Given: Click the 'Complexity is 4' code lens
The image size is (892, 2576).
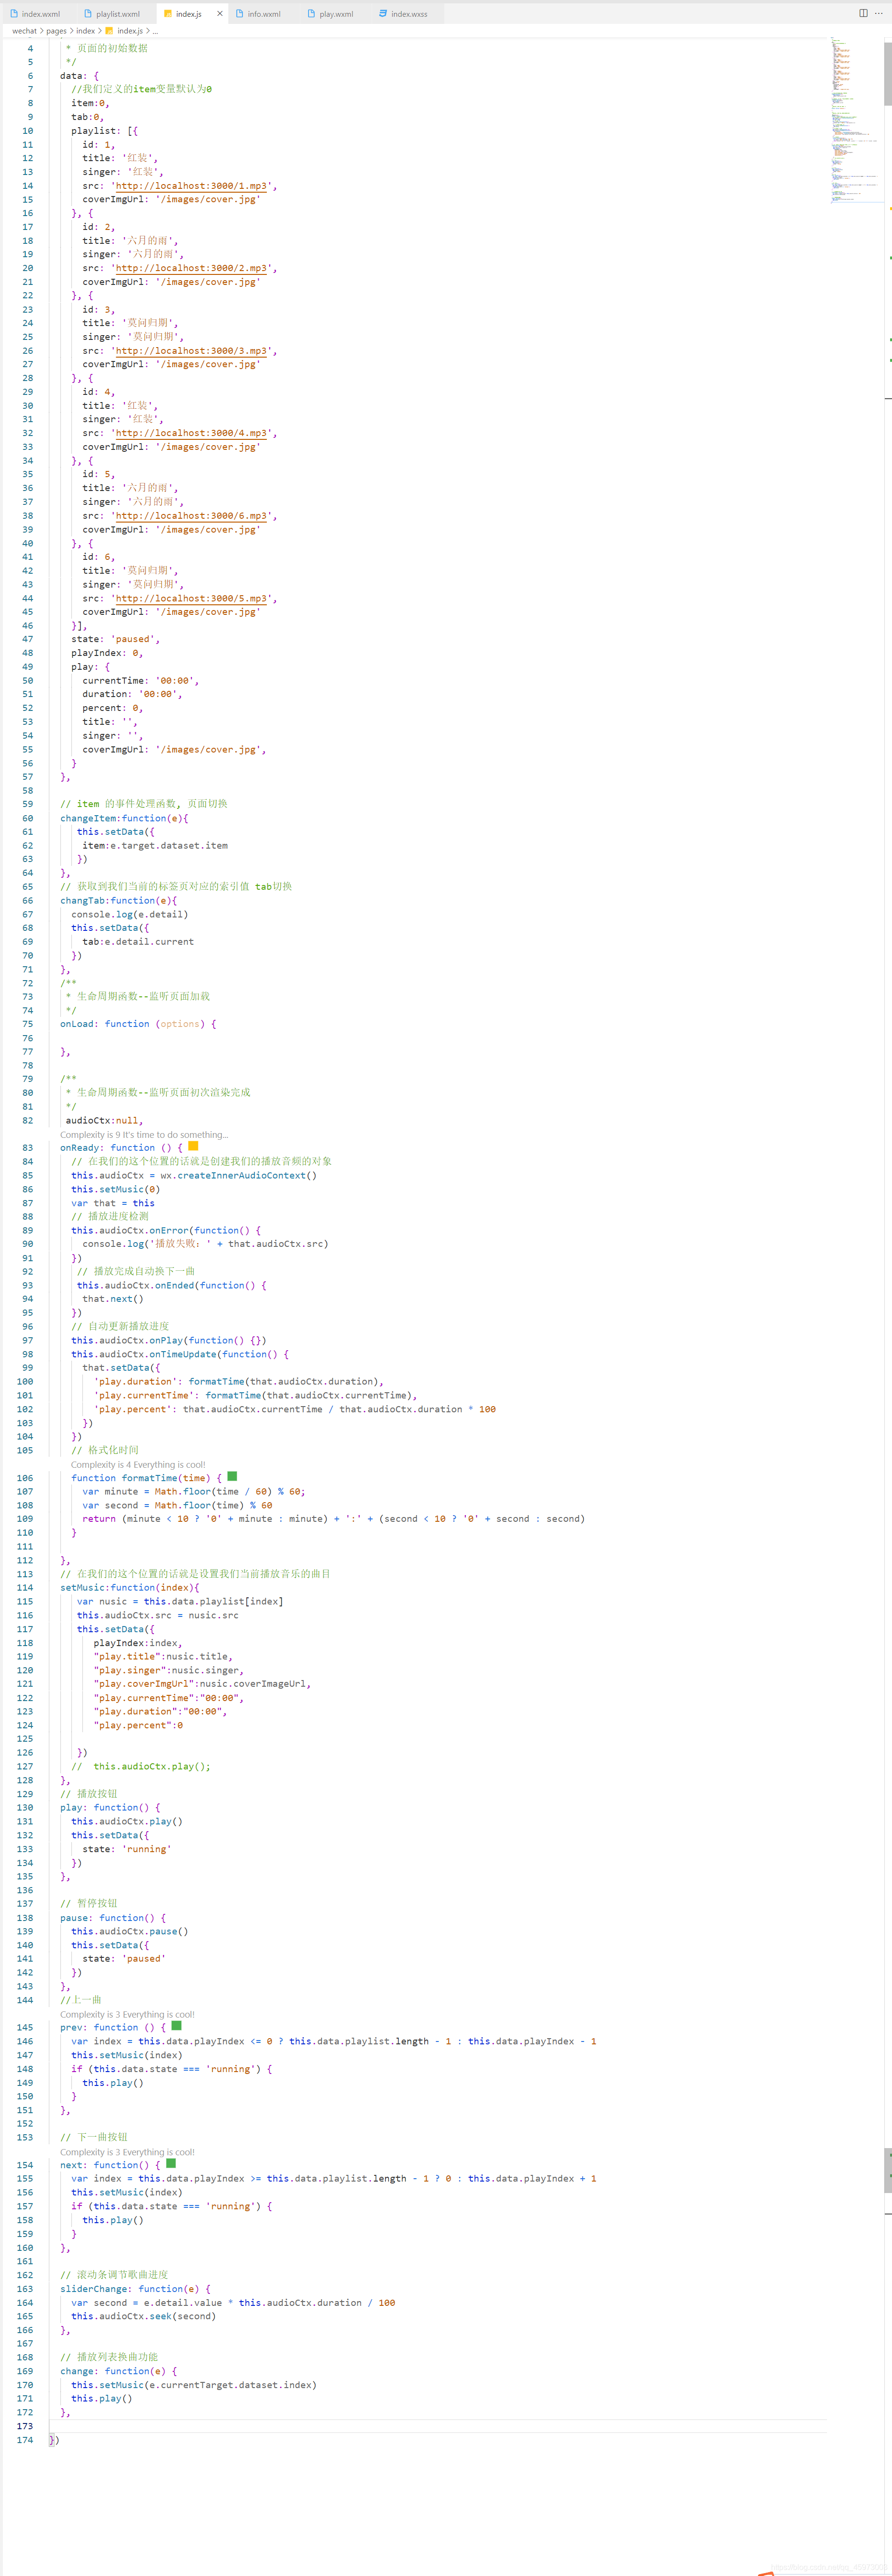Looking at the screenshot, I should click(138, 1465).
